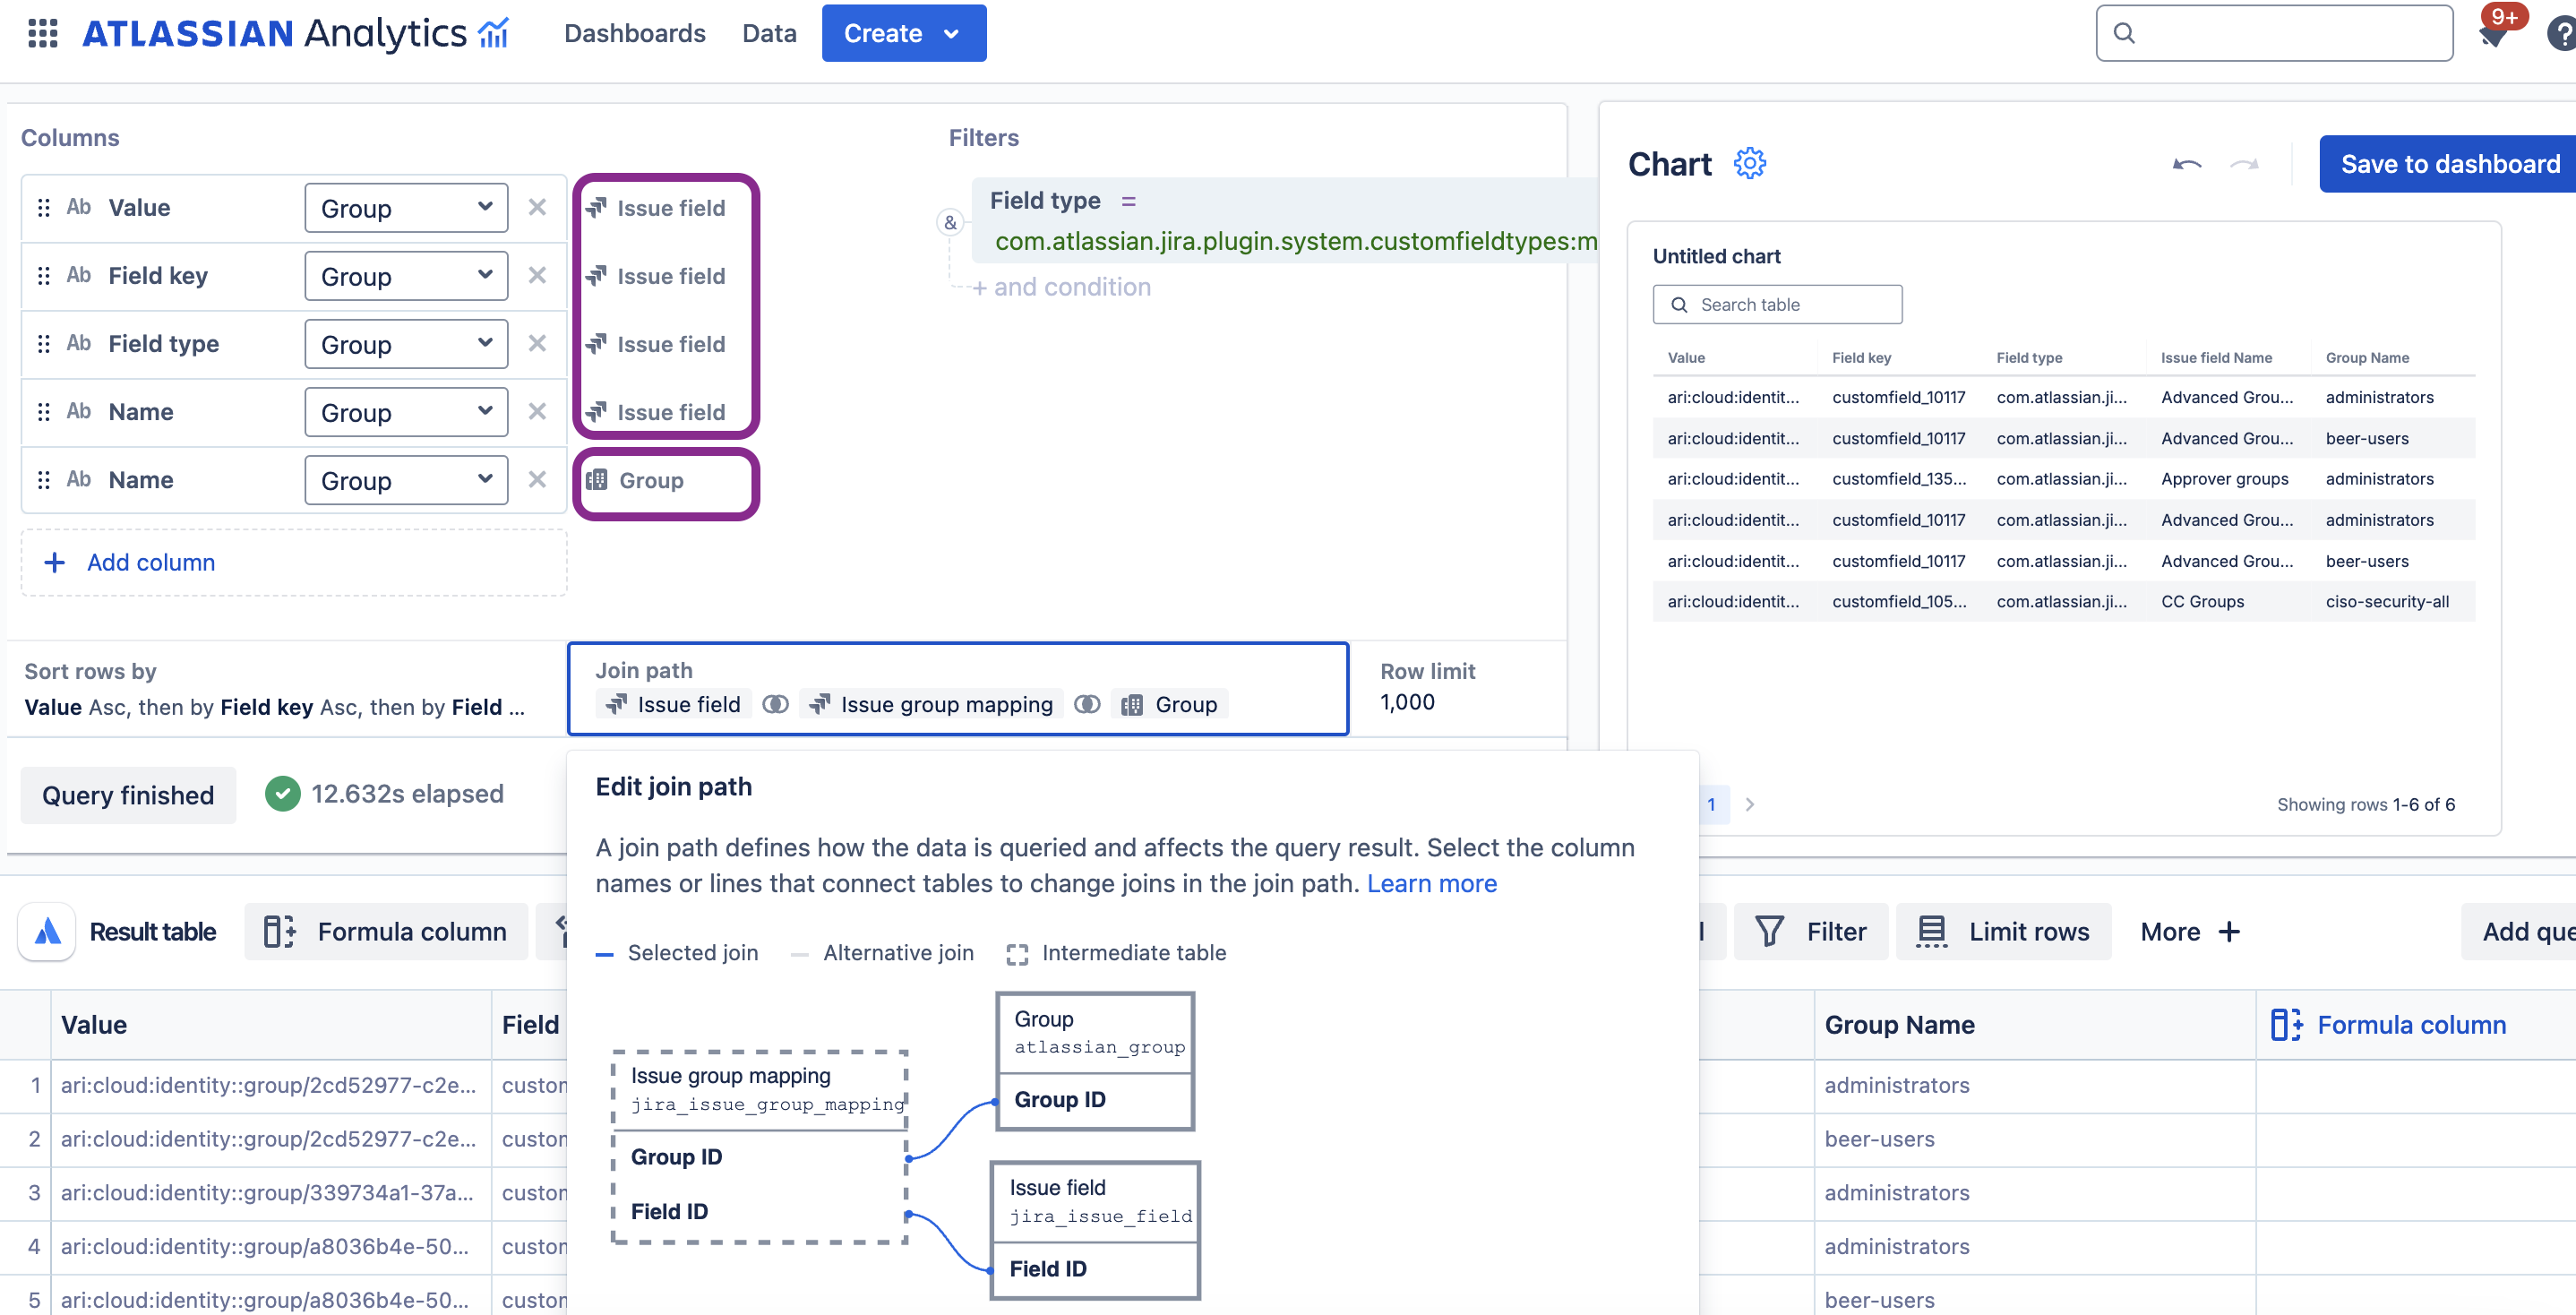Viewport: 2576px width, 1315px height.
Task: Open the Group dropdown for the Value column
Action: pyautogui.click(x=405, y=207)
